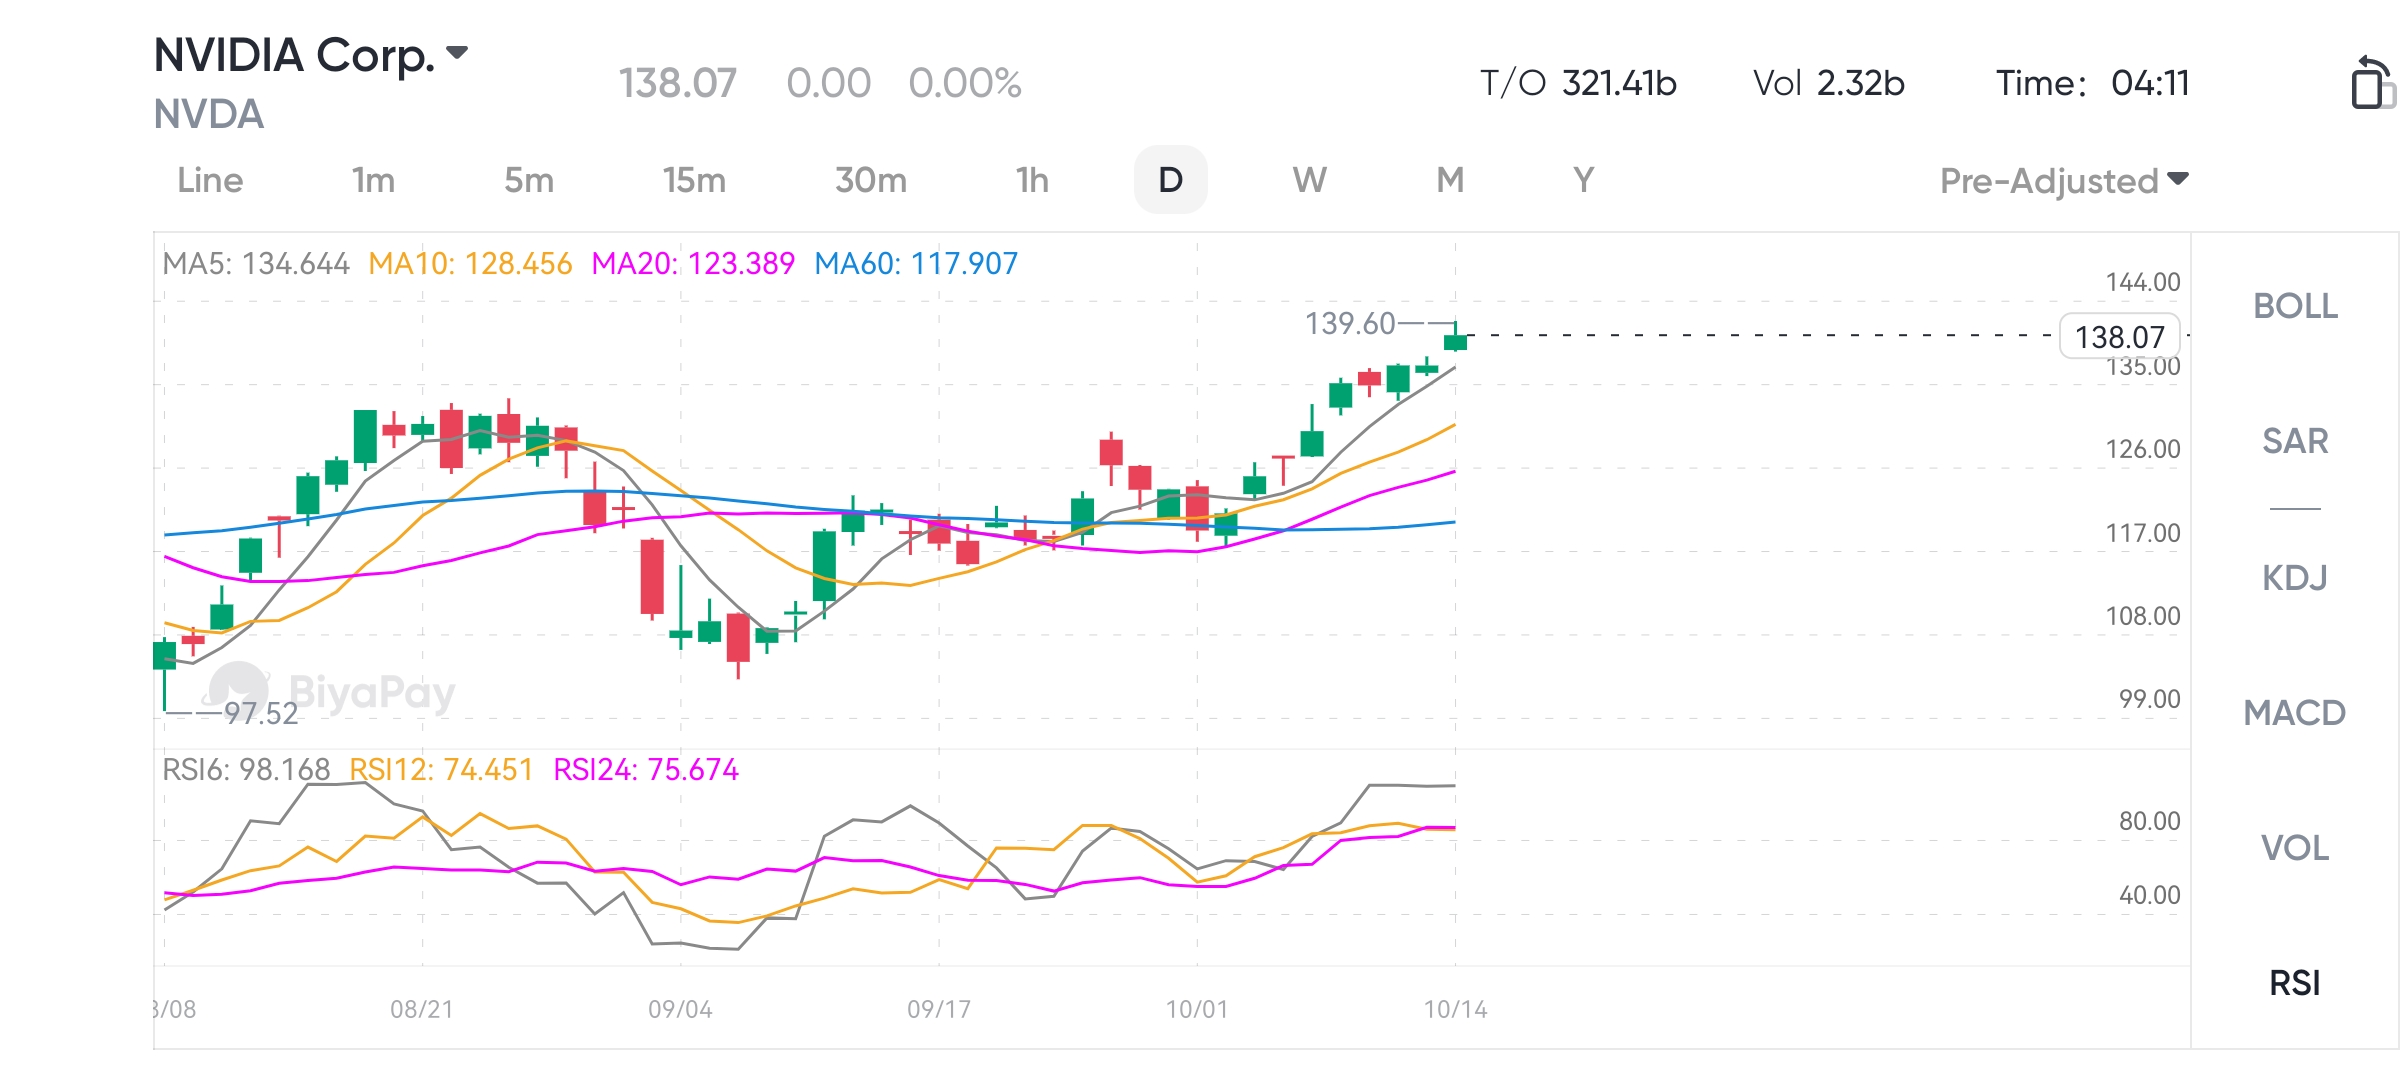Select the D daily timeframe
2400x1080 pixels.
tap(1170, 180)
